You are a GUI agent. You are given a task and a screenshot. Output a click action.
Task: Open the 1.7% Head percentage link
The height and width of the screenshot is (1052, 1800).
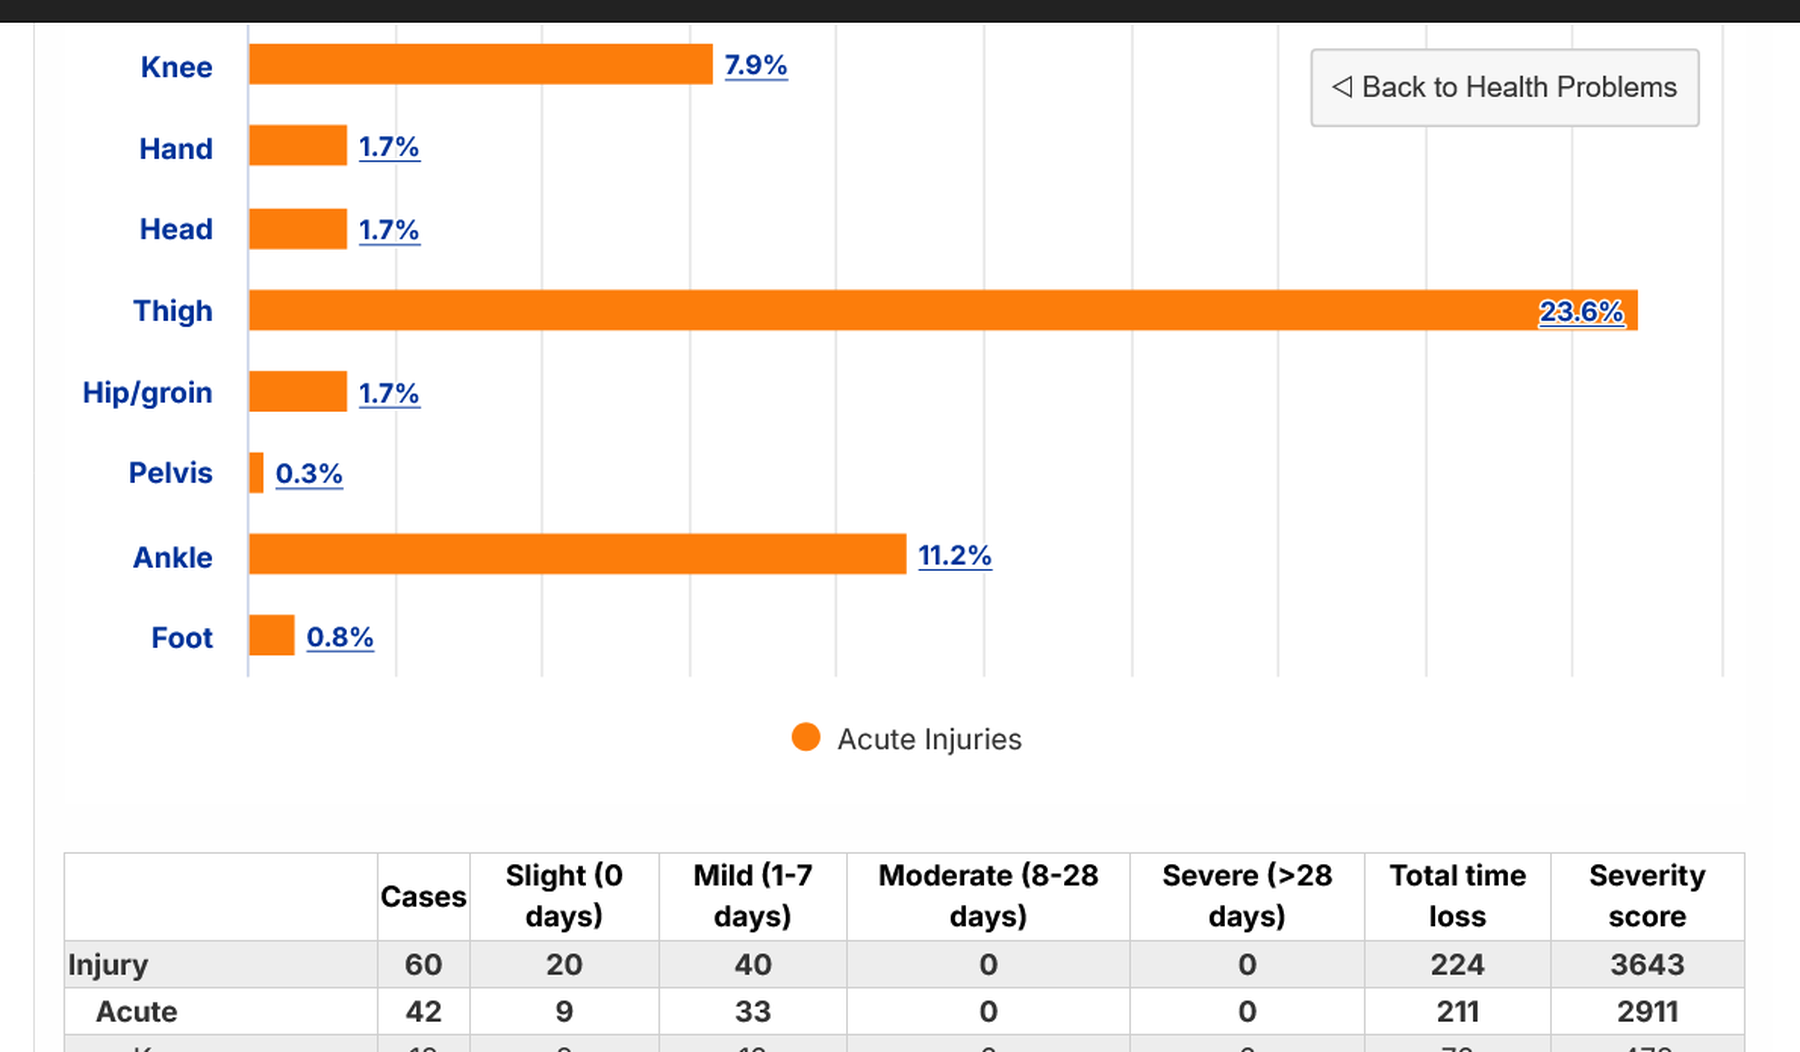[x=389, y=230]
